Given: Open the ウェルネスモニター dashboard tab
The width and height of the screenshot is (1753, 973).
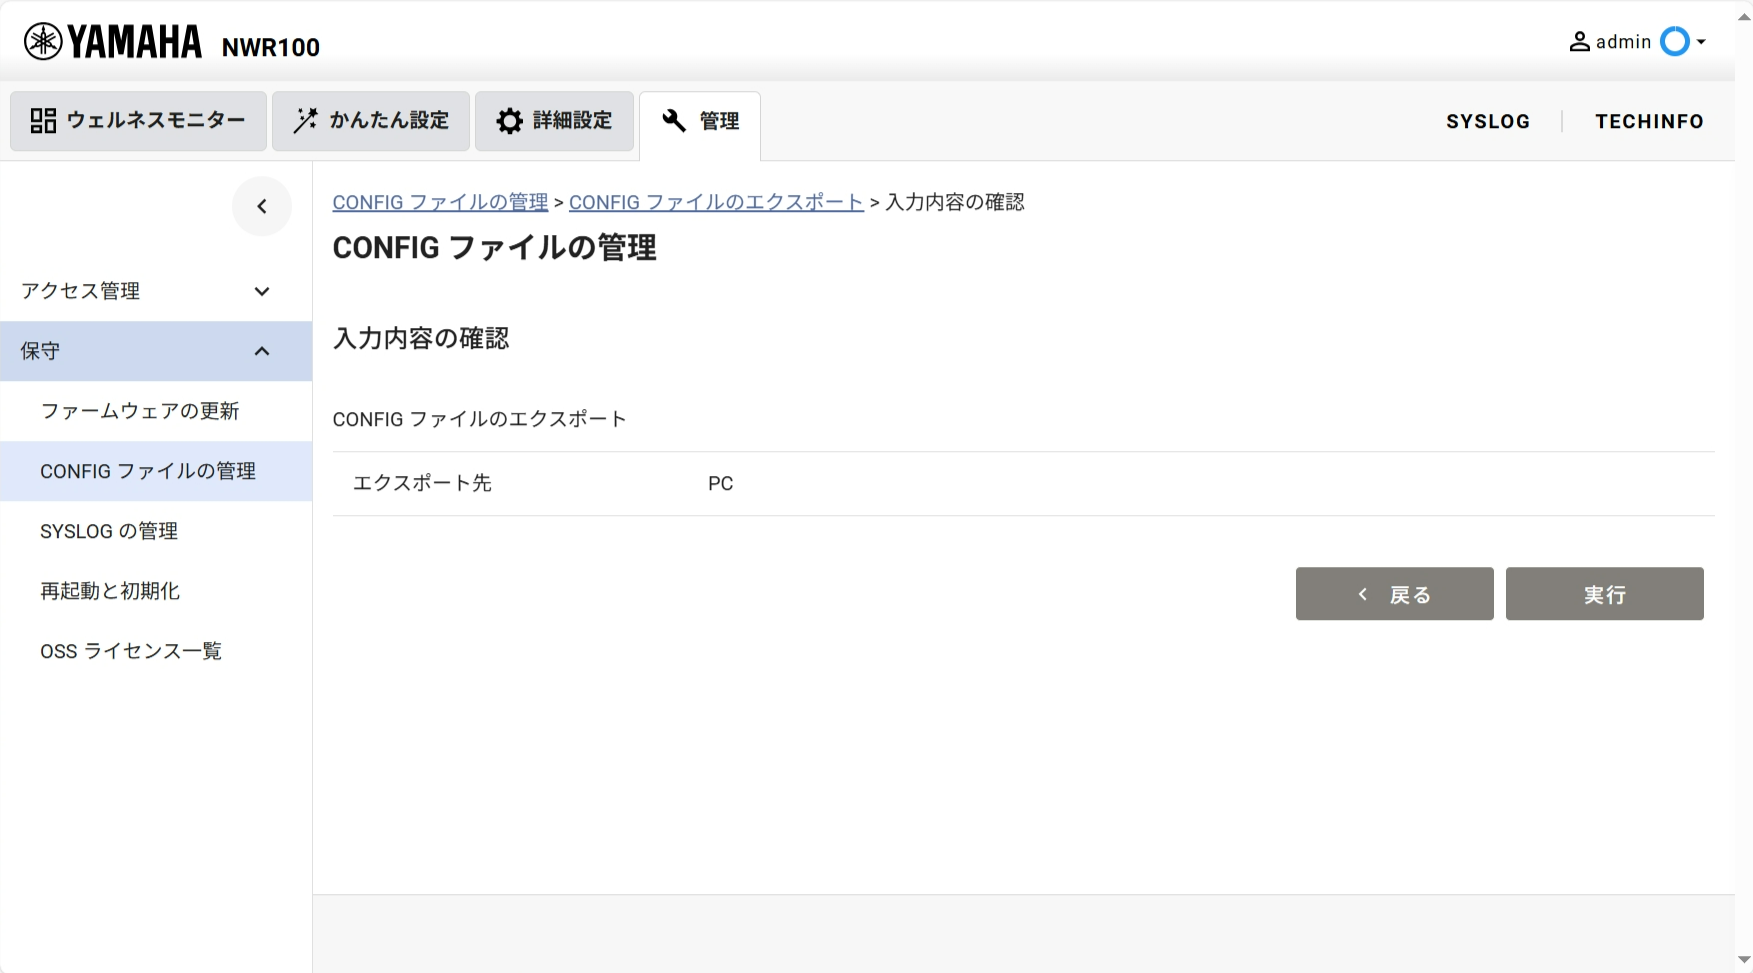Looking at the screenshot, I should (138, 121).
